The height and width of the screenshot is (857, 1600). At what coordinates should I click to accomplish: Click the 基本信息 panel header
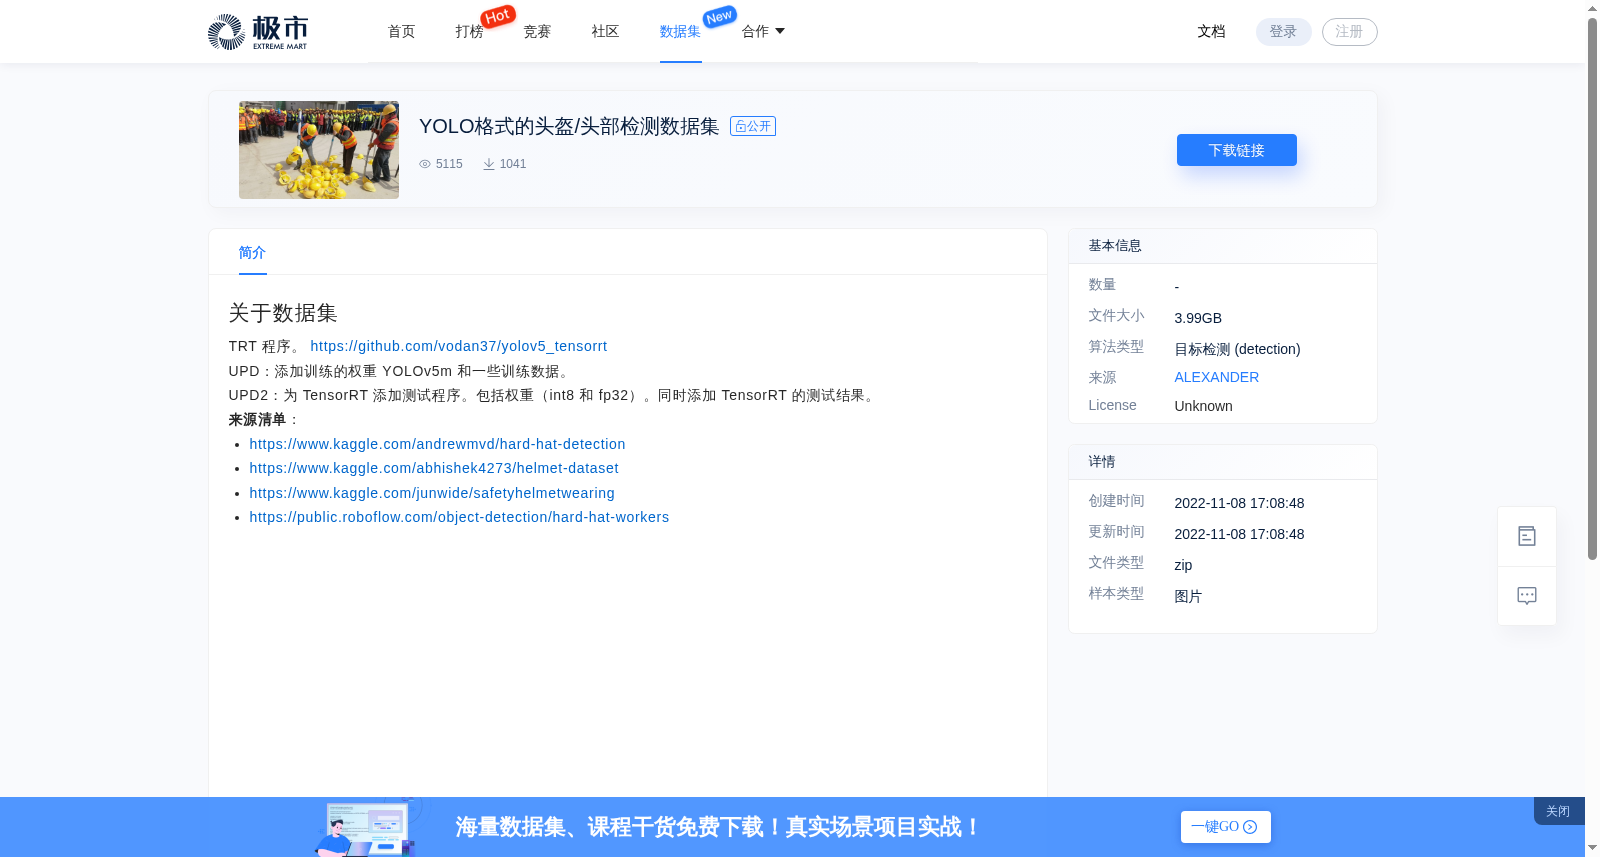[1222, 246]
